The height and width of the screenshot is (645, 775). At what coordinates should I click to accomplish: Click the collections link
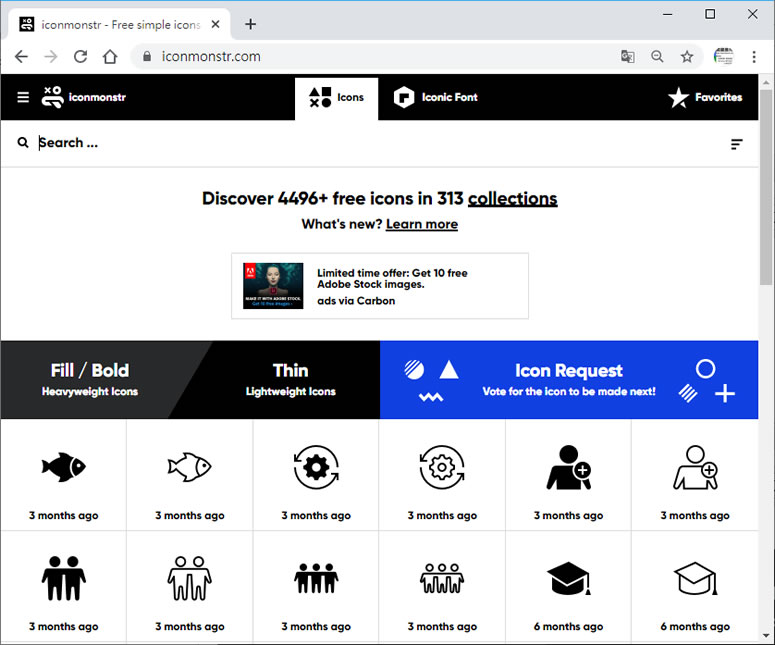(x=512, y=198)
